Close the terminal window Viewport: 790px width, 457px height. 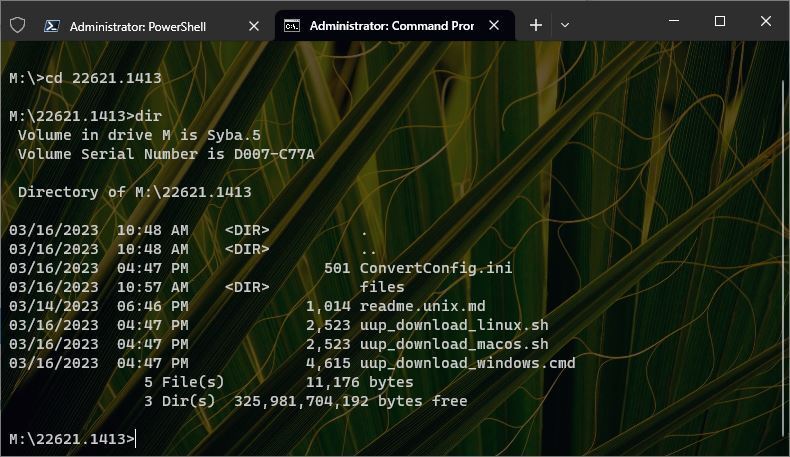tap(766, 21)
